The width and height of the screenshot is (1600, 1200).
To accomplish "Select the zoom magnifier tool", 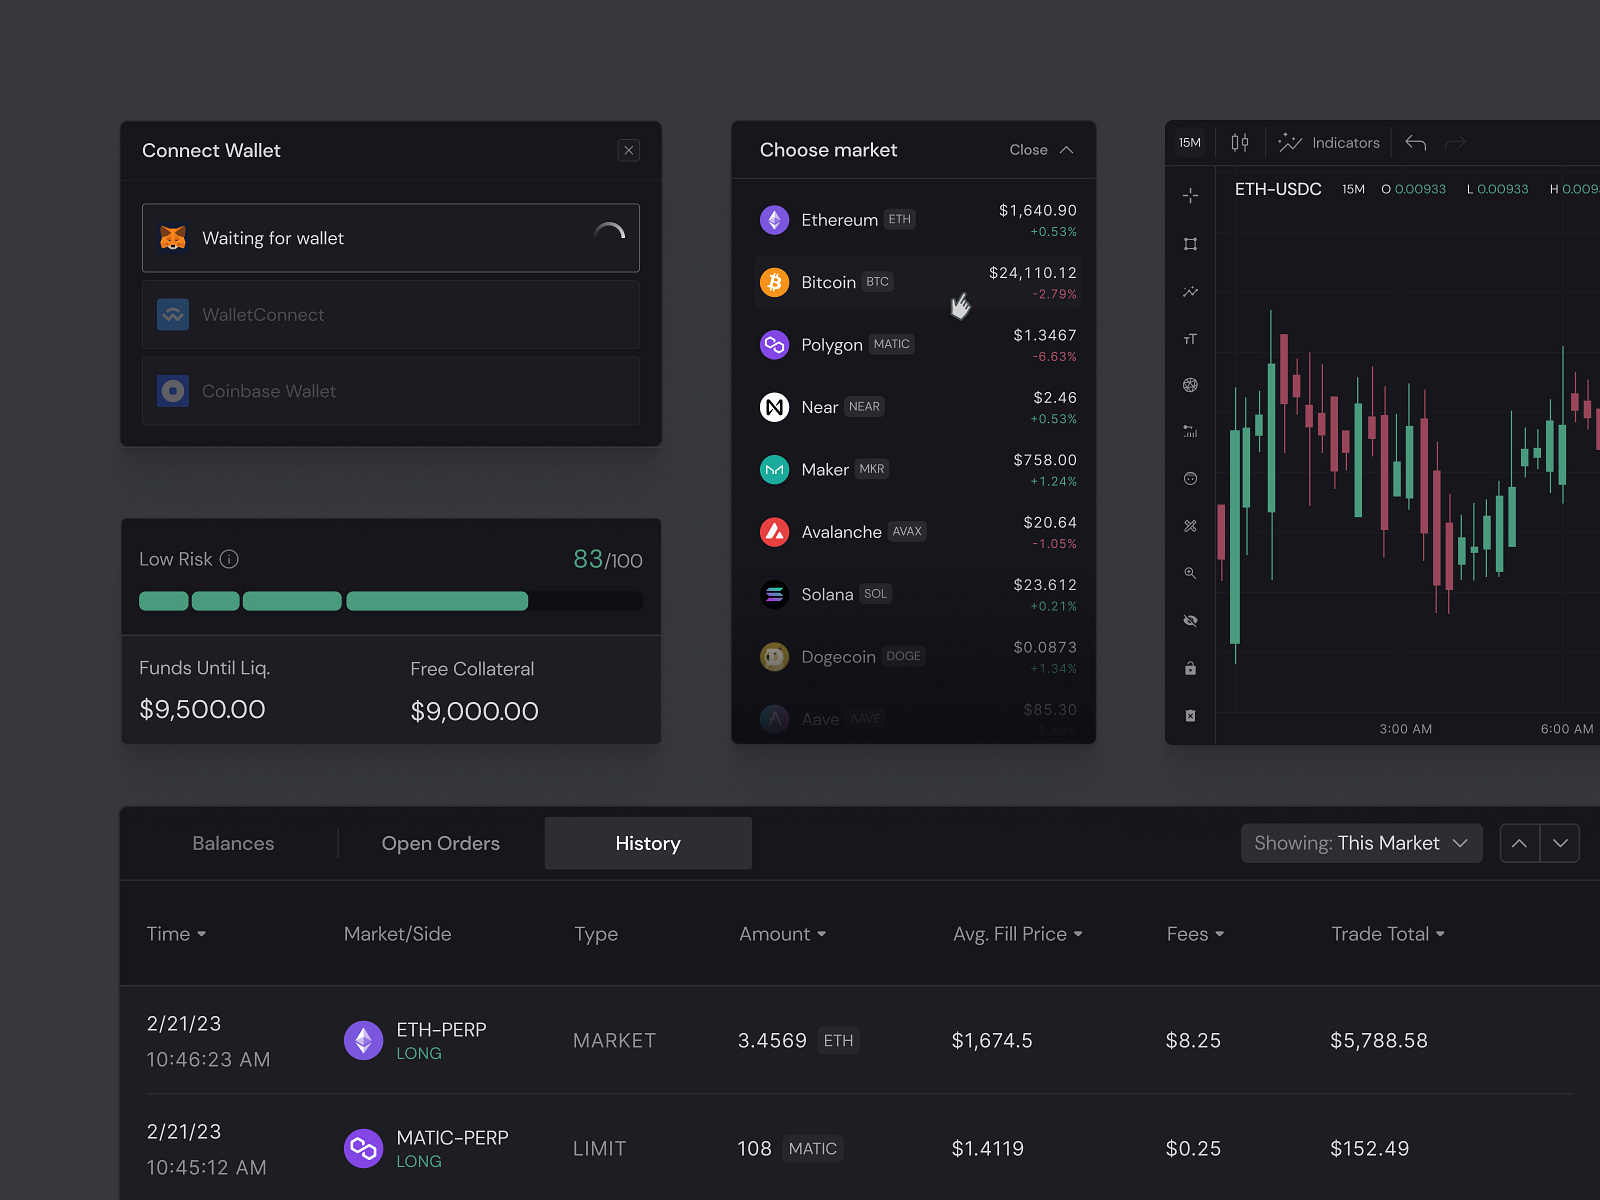I will [x=1190, y=573].
